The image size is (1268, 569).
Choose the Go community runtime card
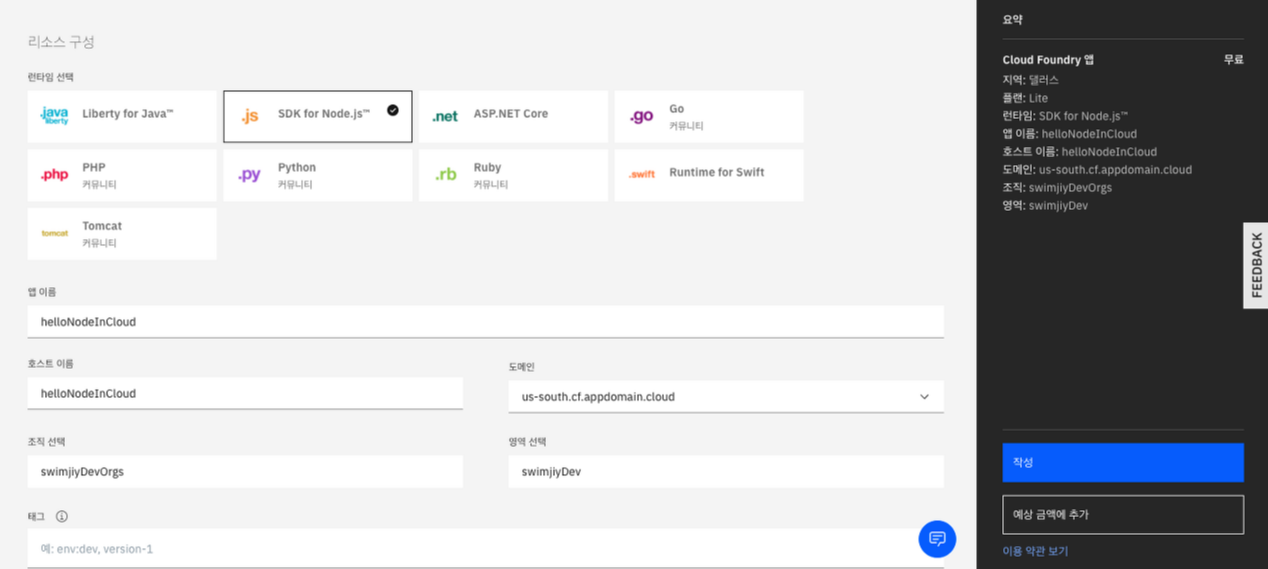[x=709, y=116]
